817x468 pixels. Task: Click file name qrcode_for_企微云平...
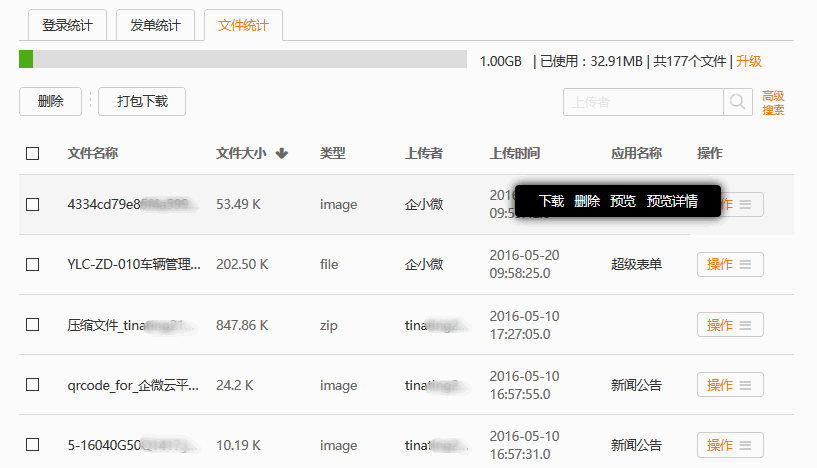133,385
